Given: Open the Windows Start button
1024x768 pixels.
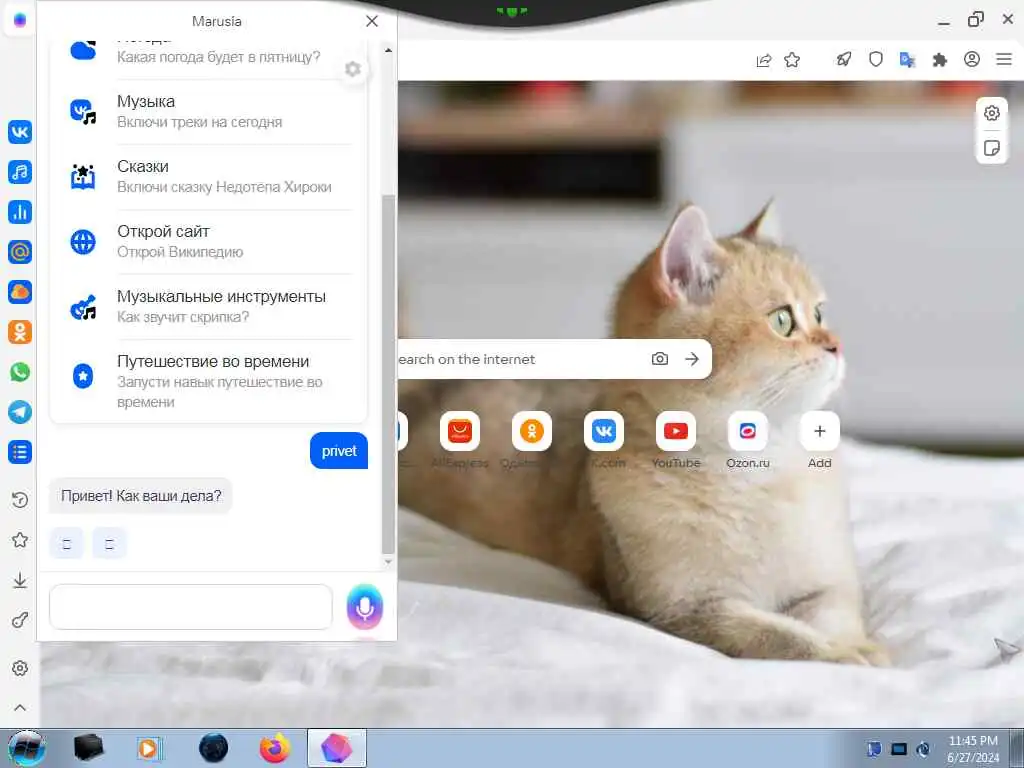Looking at the screenshot, I should point(26,748).
